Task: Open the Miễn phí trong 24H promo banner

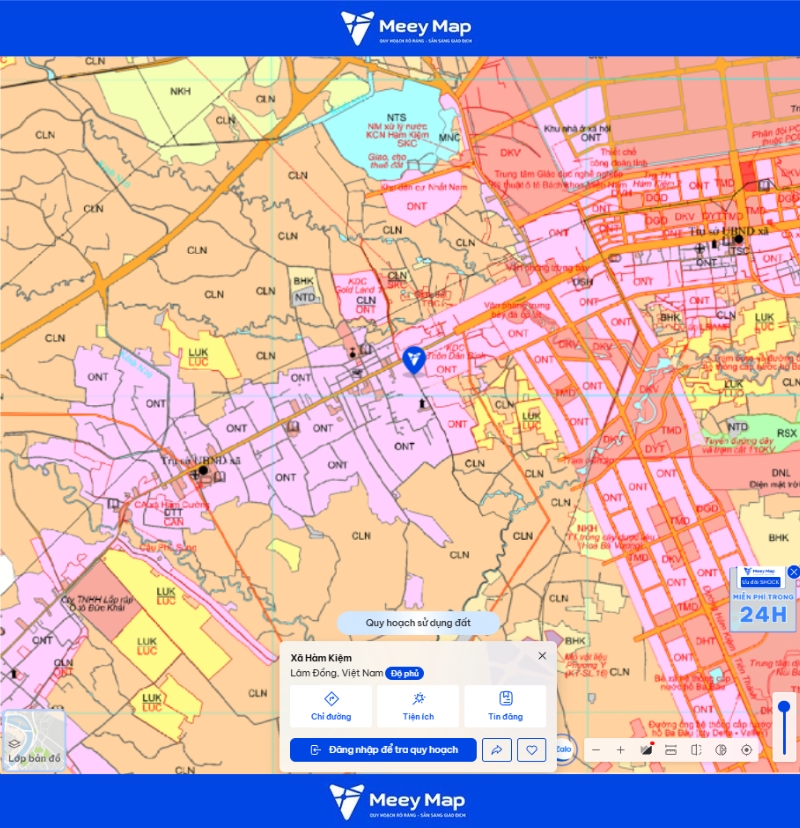Action: [763, 599]
